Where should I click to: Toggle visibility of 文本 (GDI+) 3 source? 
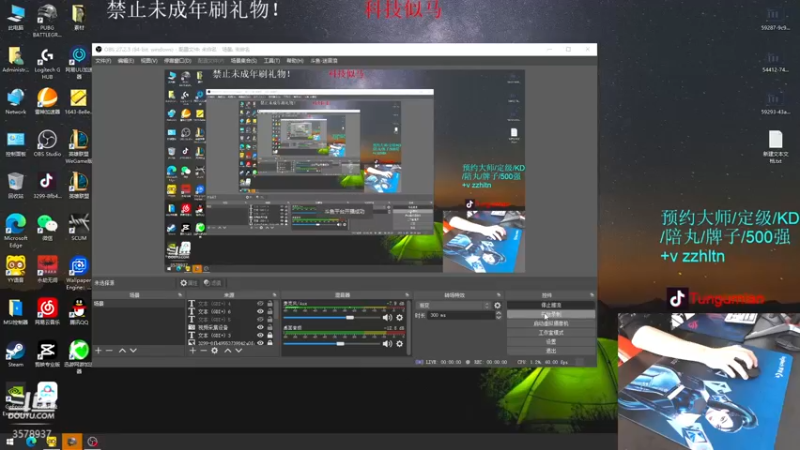click(260, 335)
